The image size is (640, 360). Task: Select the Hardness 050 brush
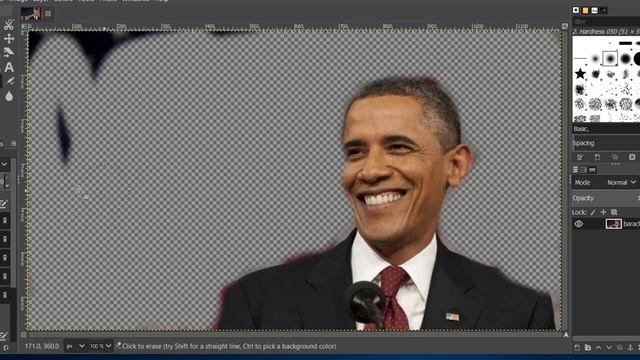click(610, 58)
